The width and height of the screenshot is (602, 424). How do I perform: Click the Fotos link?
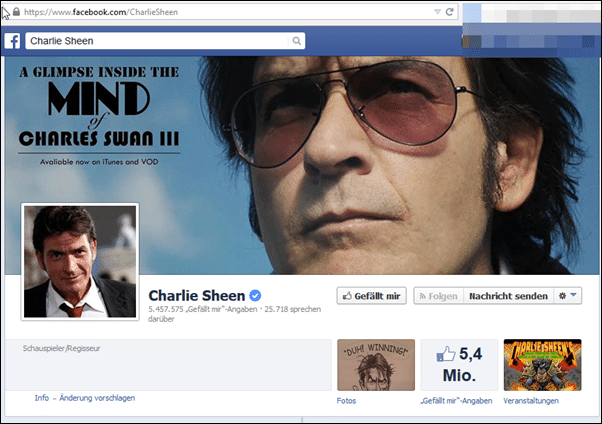346,401
